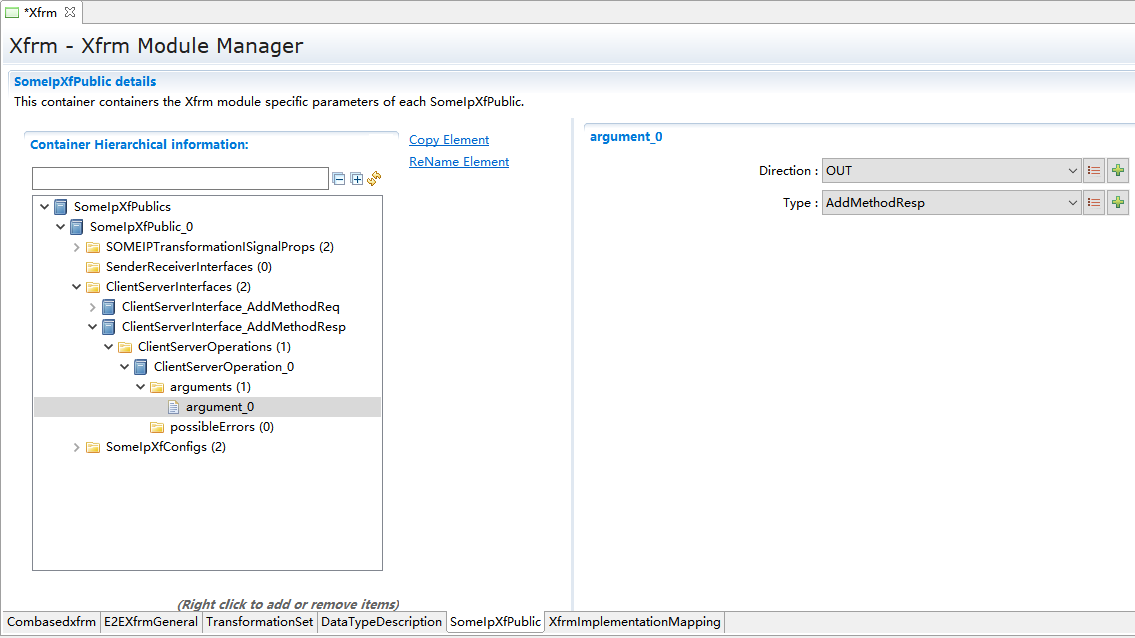Click the ReName Element link

(459, 162)
